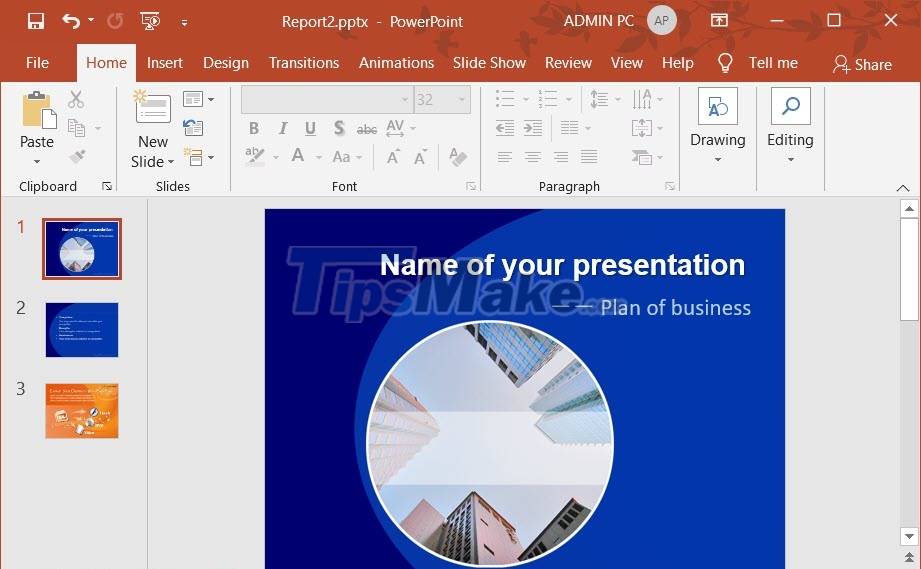Open the undo history dropdown arrow
921x569 pixels.
point(91,20)
